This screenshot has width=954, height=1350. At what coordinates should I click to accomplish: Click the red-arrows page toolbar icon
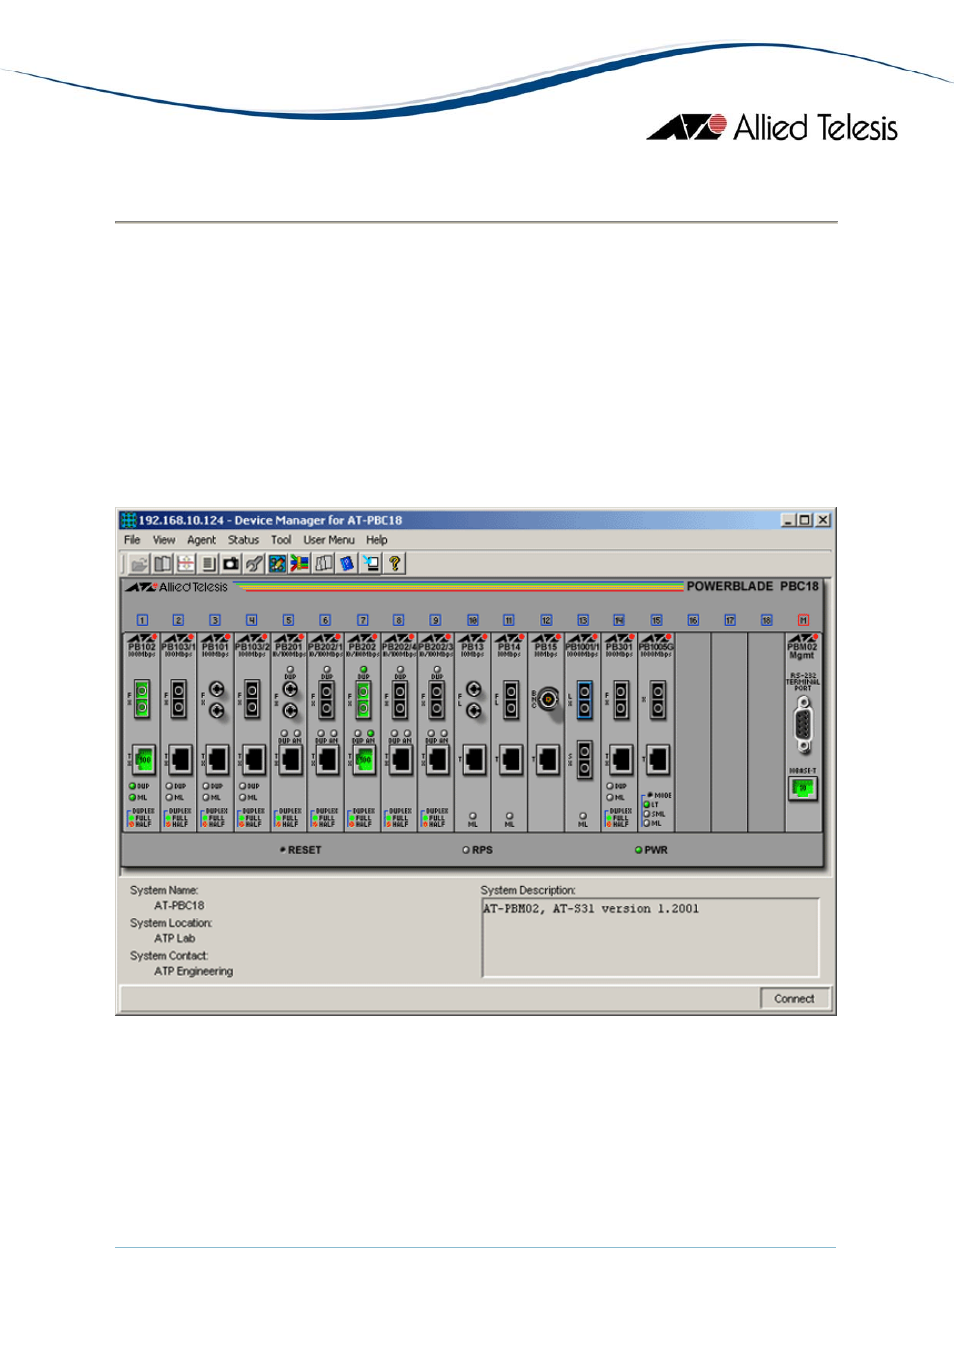tap(185, 564)
